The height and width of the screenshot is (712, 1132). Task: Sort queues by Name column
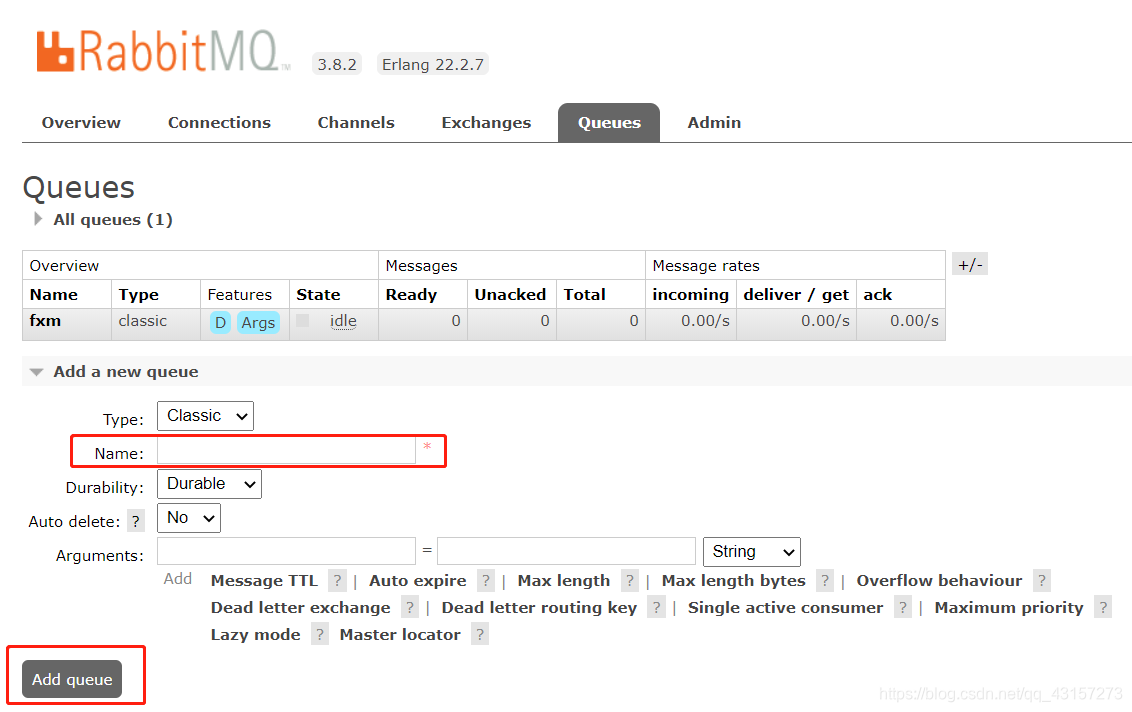pyautogui.click(x=53, y=295)
